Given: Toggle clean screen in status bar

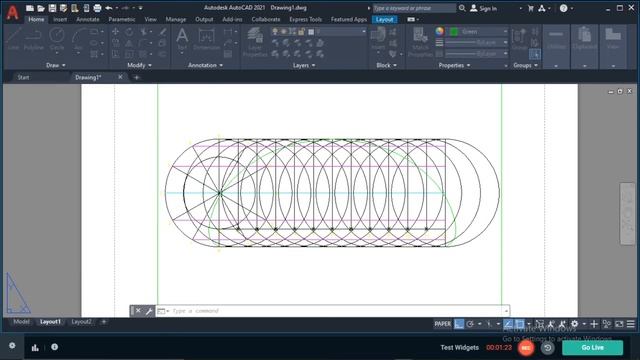Looking at the screenshot, I should pos(619,324).
